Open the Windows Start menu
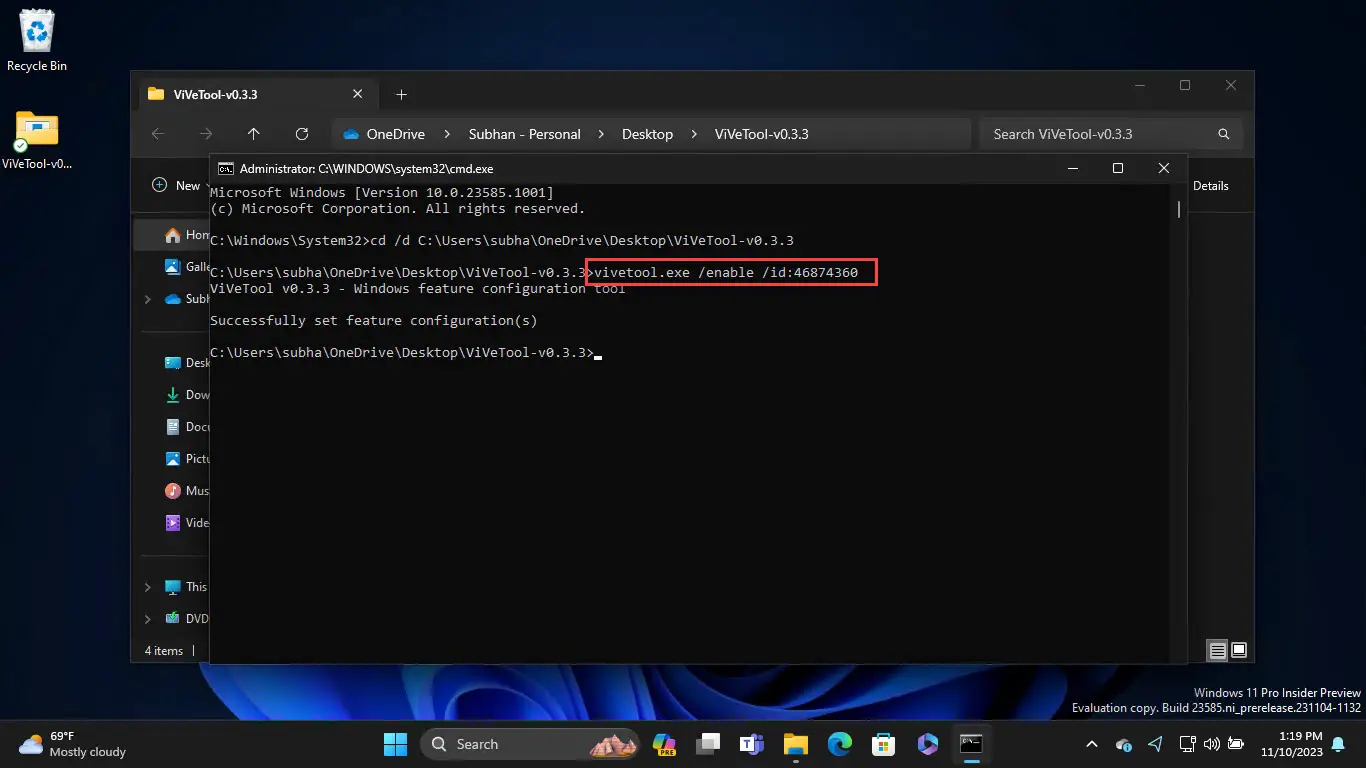This screenshot has width=1366, height=768. coord(396,744)
